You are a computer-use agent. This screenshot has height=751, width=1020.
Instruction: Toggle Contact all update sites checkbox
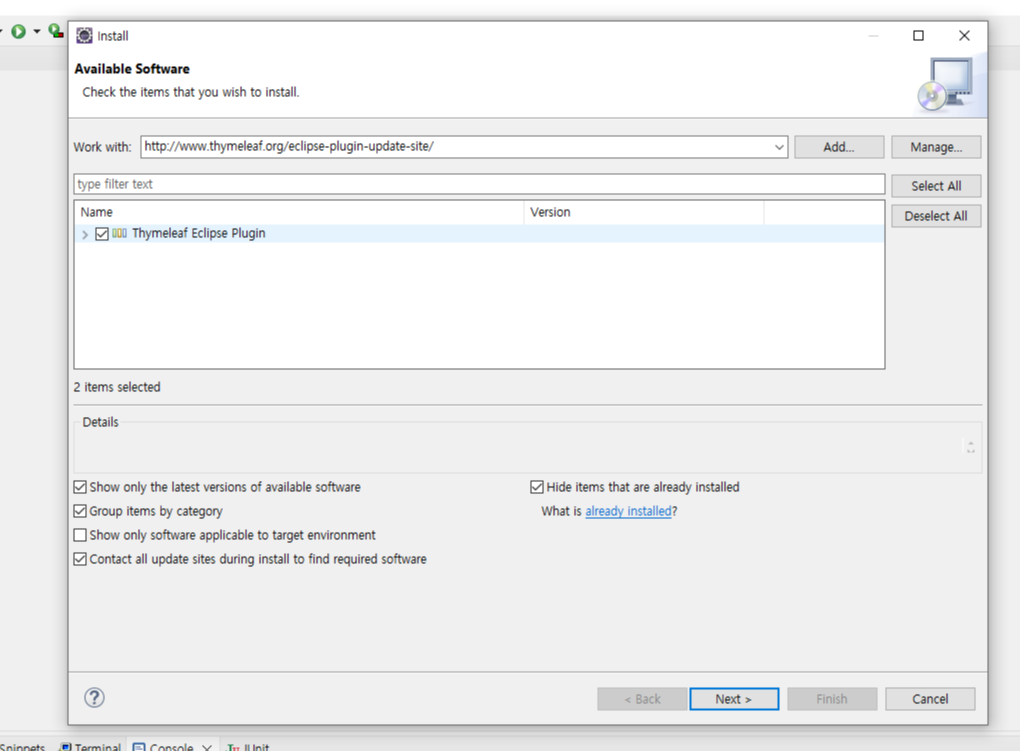[x=80, y=559]
